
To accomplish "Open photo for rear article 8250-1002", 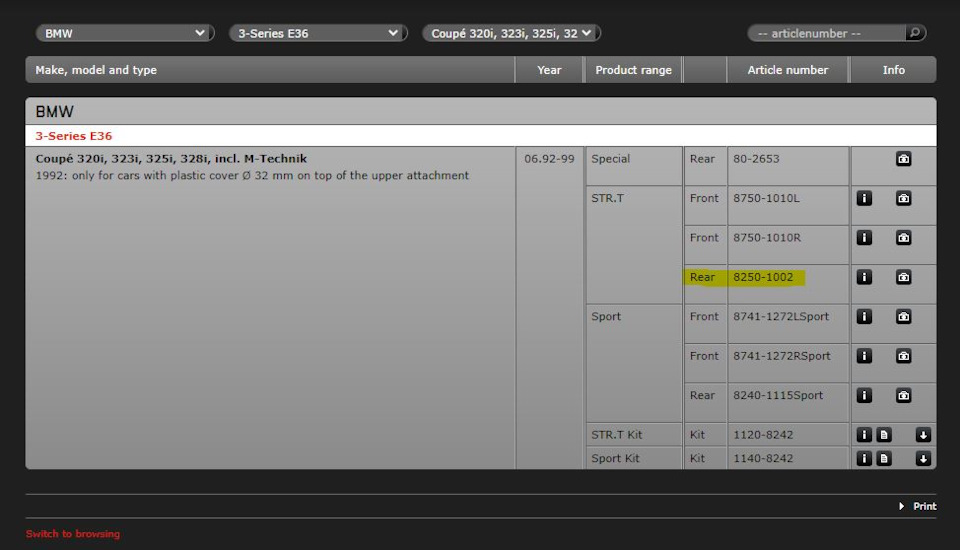I will [903, 277].
